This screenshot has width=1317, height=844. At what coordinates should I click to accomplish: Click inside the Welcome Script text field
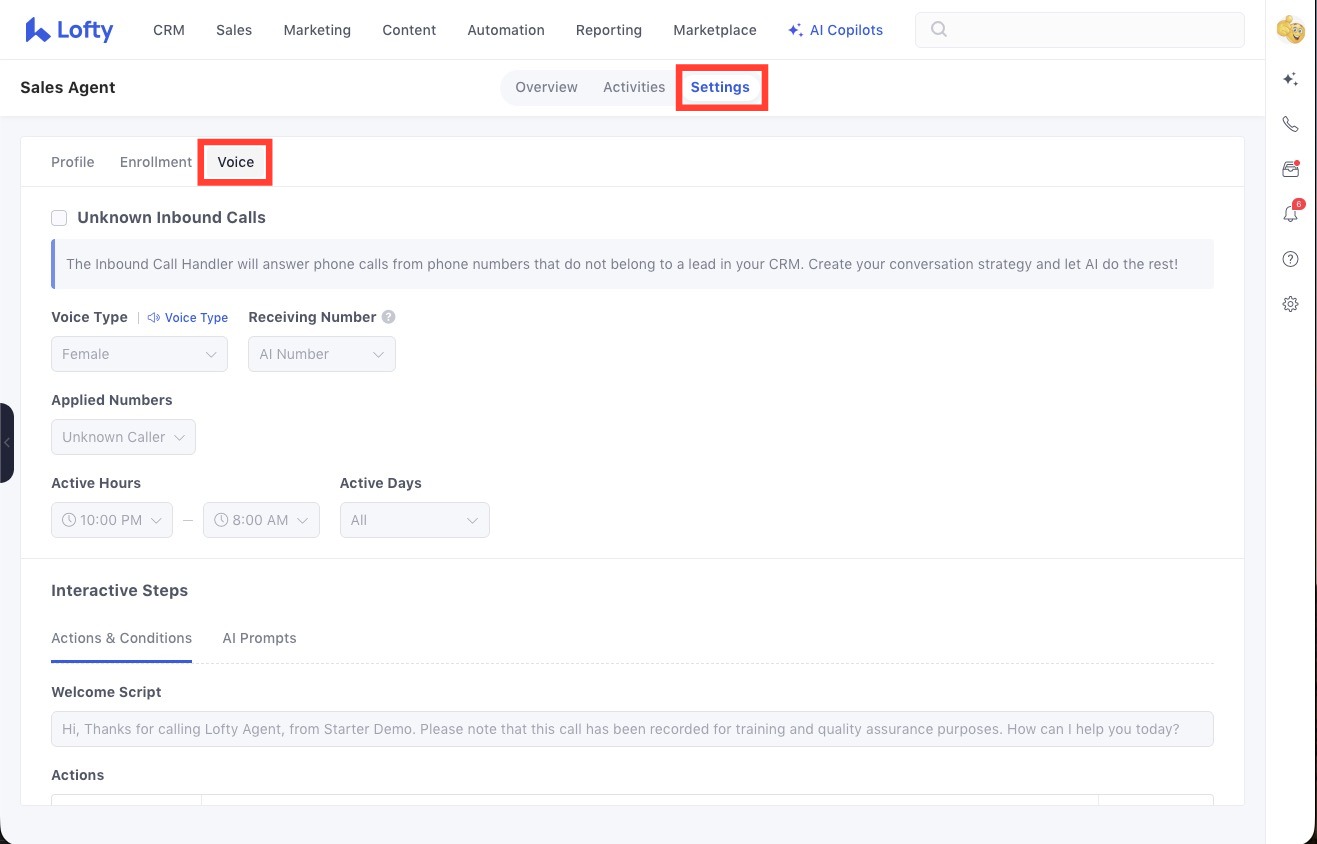click(632, 728)
